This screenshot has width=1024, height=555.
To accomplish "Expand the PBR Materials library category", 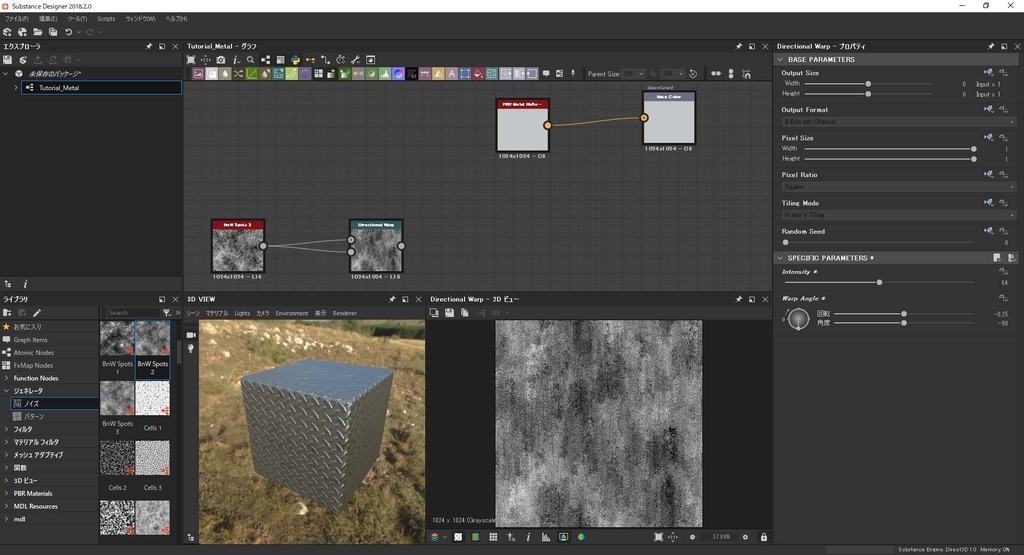I will click(6, 493).
